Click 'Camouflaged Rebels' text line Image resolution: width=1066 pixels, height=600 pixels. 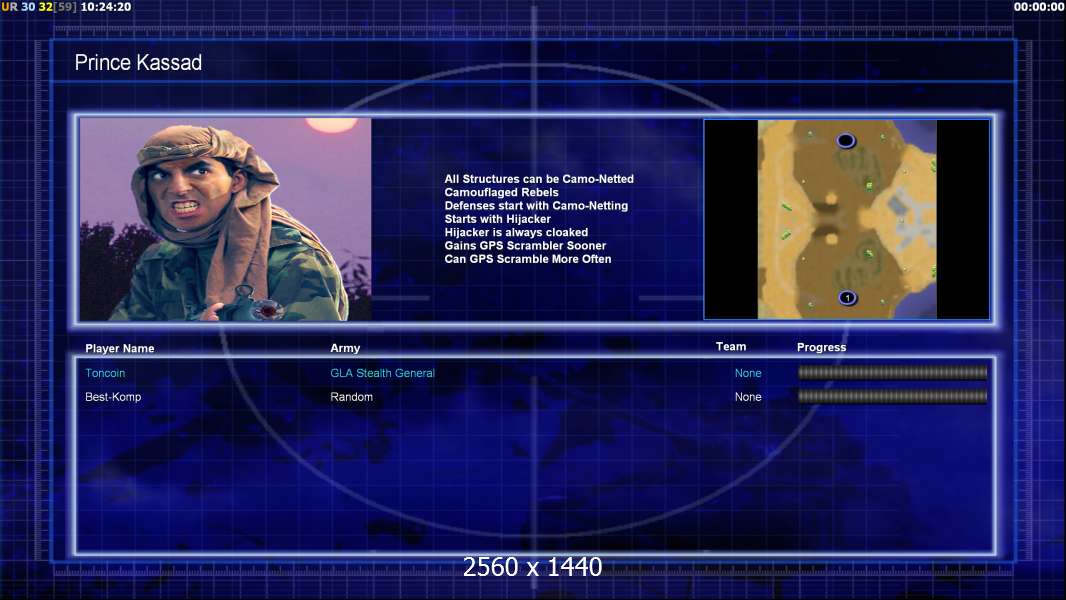(502, 192)
